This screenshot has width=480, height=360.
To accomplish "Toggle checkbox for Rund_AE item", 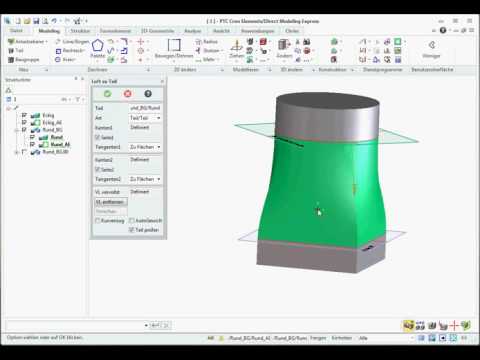I will click(32, 144).
